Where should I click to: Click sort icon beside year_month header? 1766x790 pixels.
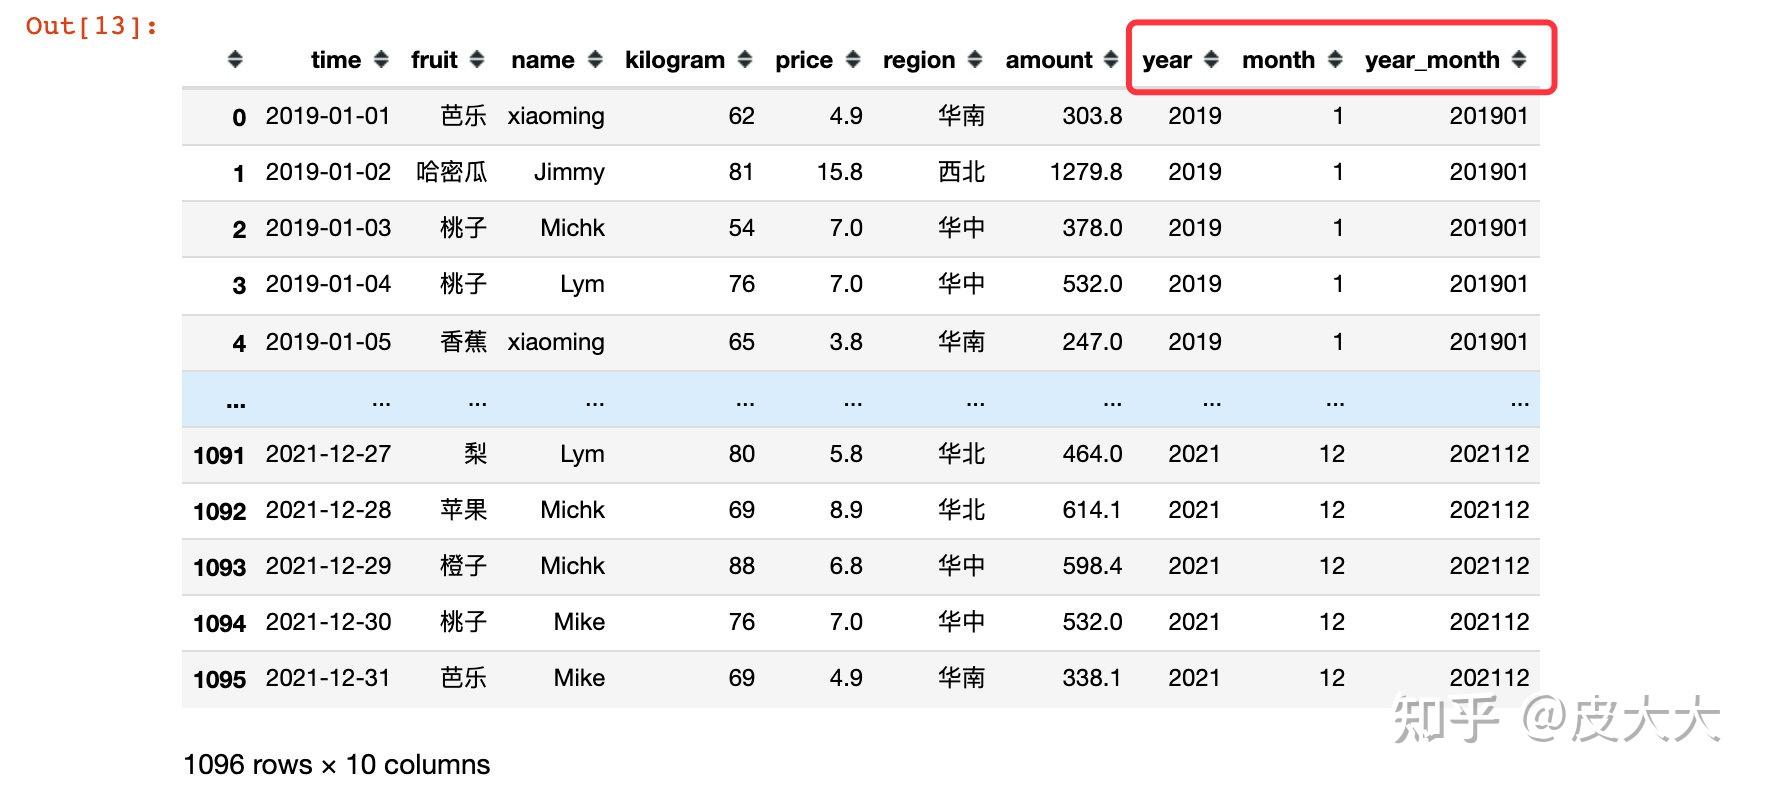1519,60
